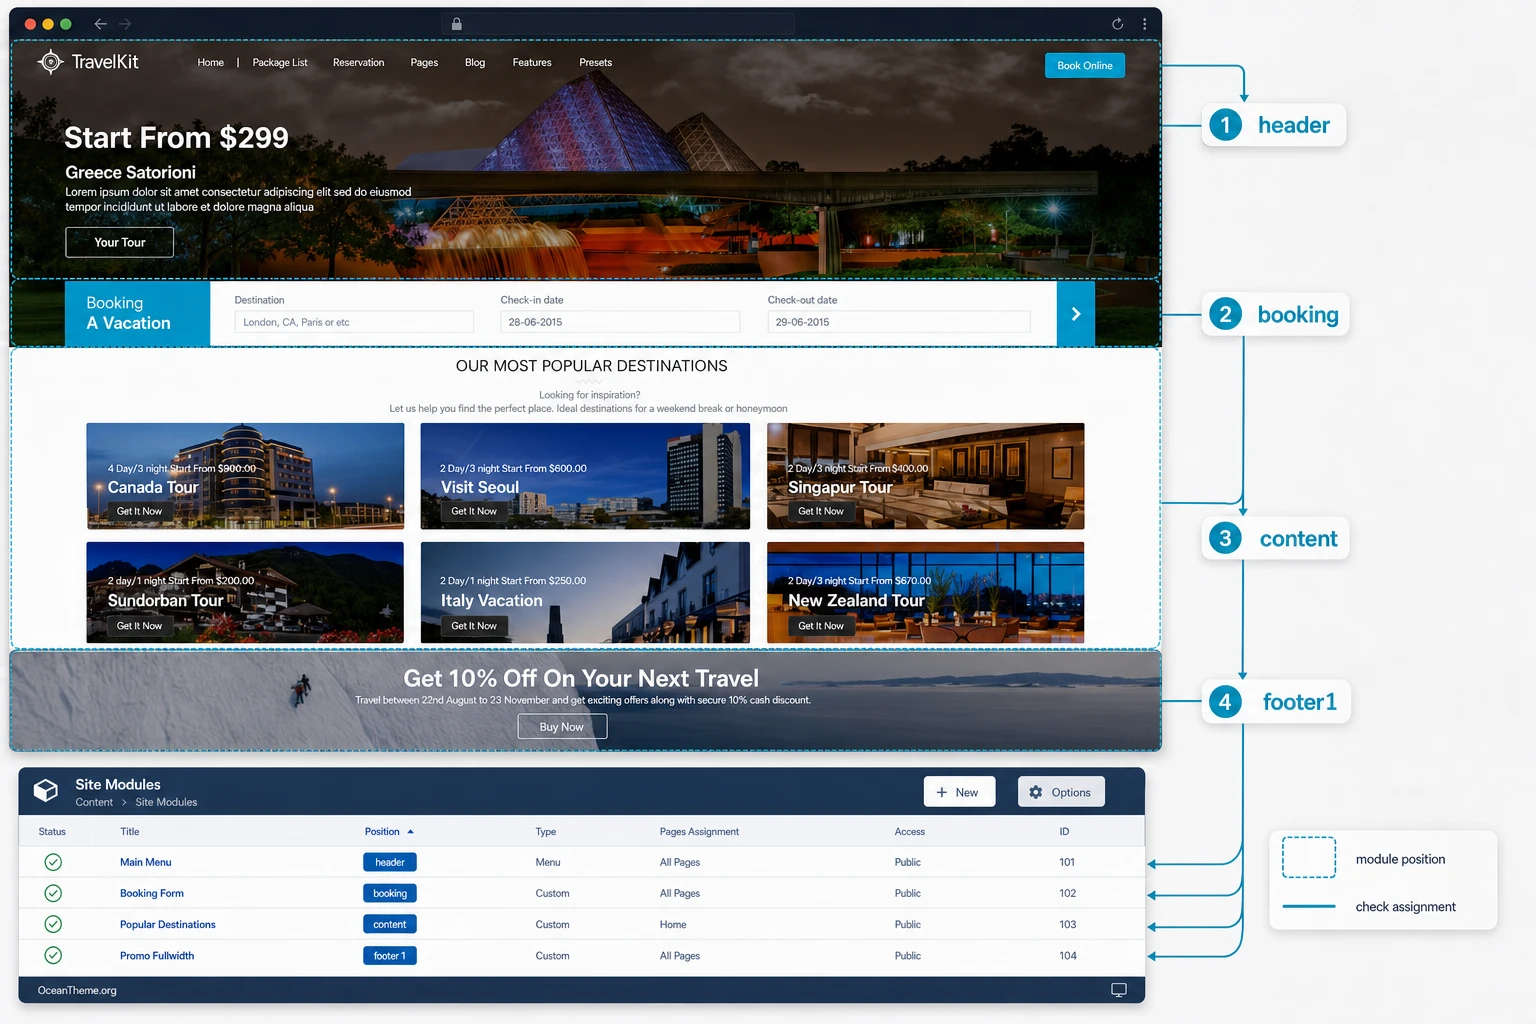Open the New Zealand Tour thumbnail
The image size is (1536, 1024).
[x=925, y=592]
